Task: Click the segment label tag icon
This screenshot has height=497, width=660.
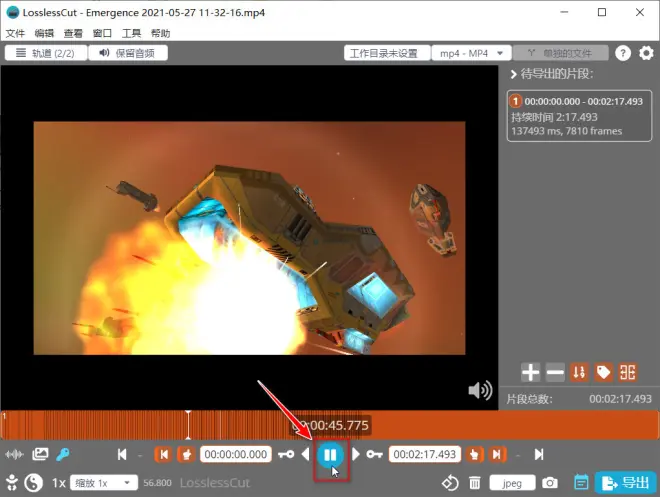Action: coord(604,372)
